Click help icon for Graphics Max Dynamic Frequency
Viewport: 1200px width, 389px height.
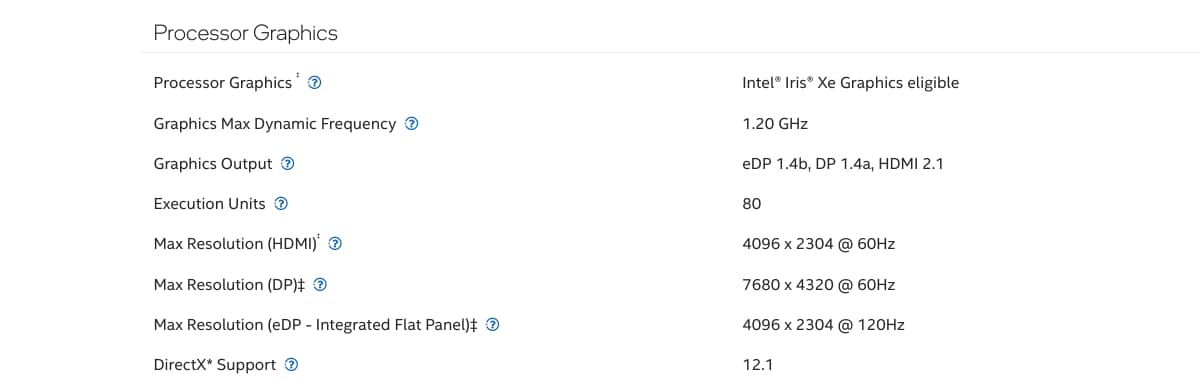pos(411,124)
